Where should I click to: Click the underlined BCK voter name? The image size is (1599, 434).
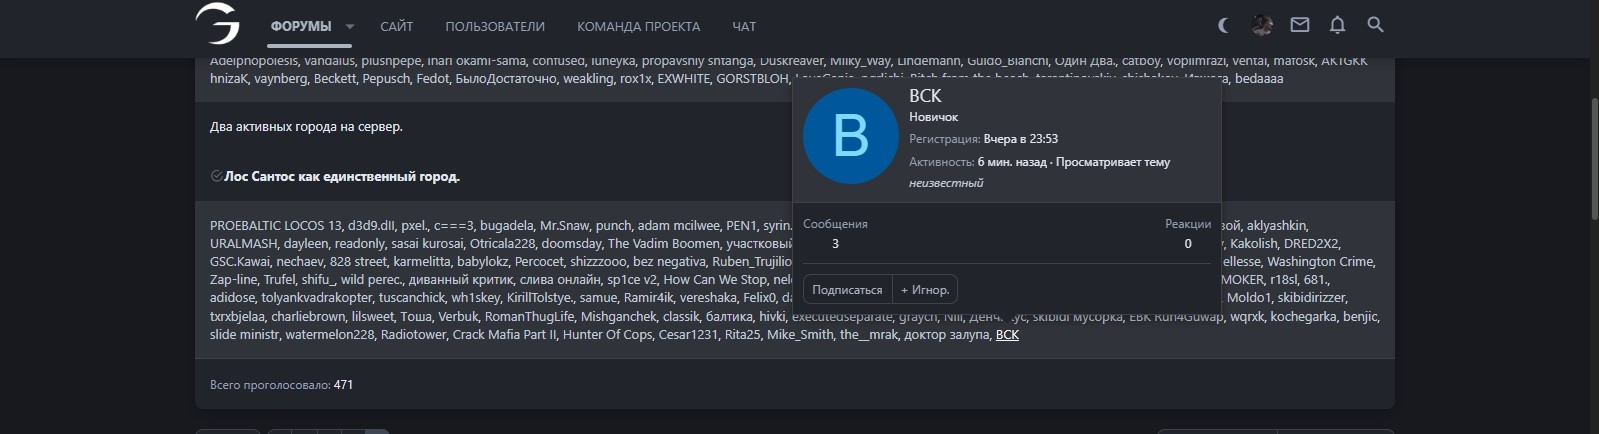coord(1007,335)
